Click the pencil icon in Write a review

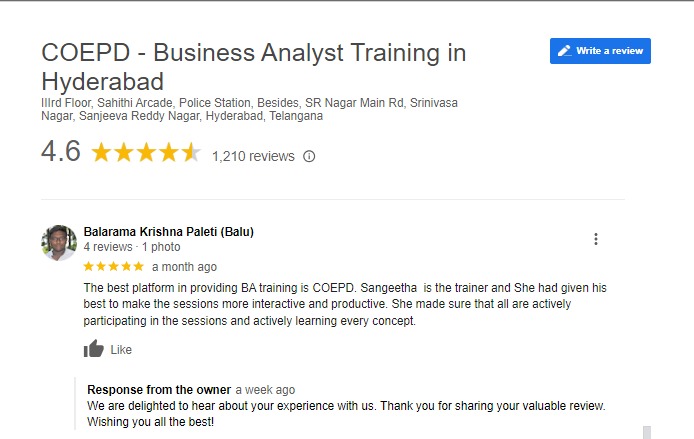(x=565, y=51)
